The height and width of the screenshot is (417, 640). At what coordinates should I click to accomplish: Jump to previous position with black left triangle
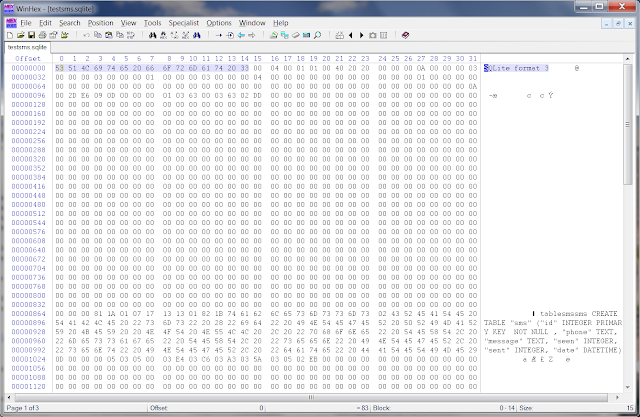351,35
